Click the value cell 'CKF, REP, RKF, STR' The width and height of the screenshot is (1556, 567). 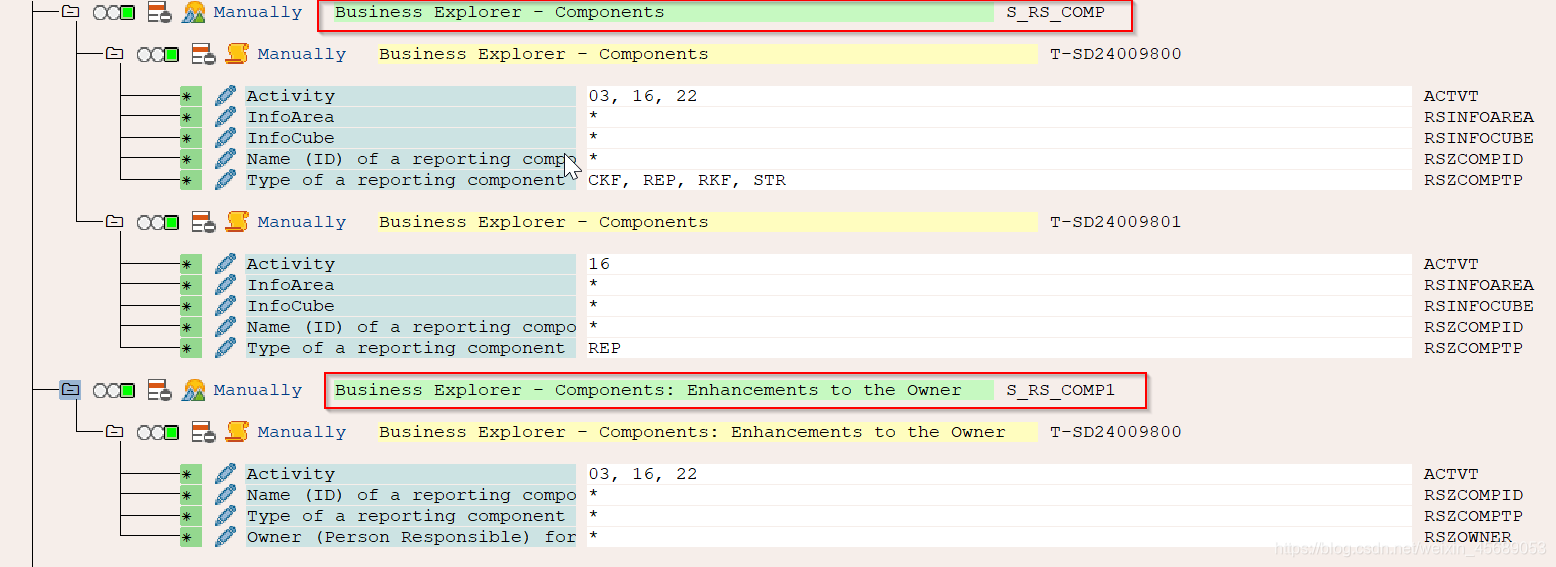tap(997, 180)
